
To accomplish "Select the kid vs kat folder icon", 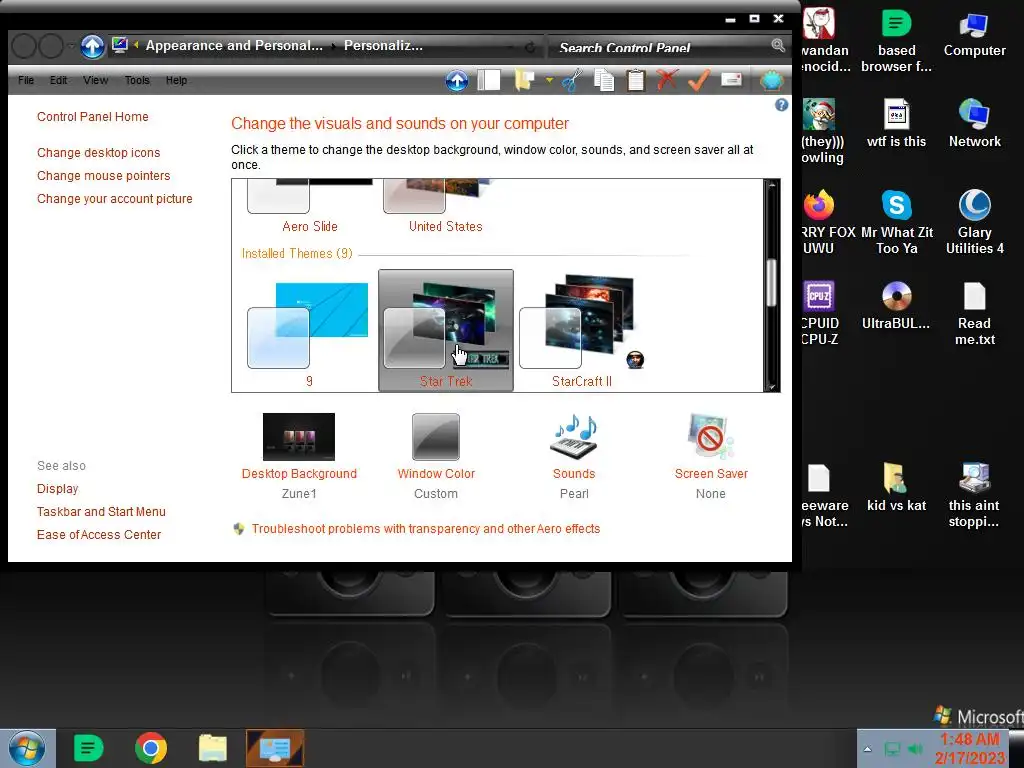I will click(897, 487).
